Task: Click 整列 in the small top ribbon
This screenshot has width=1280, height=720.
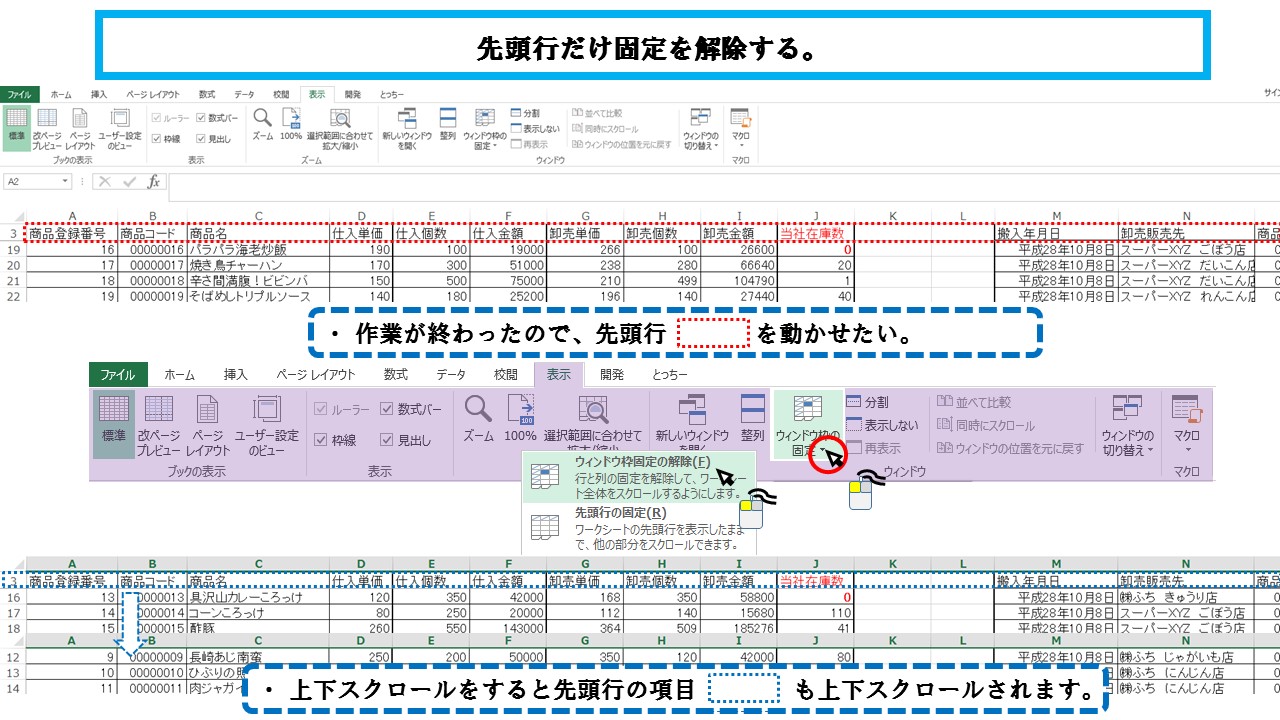Action: tap(448, 124)
